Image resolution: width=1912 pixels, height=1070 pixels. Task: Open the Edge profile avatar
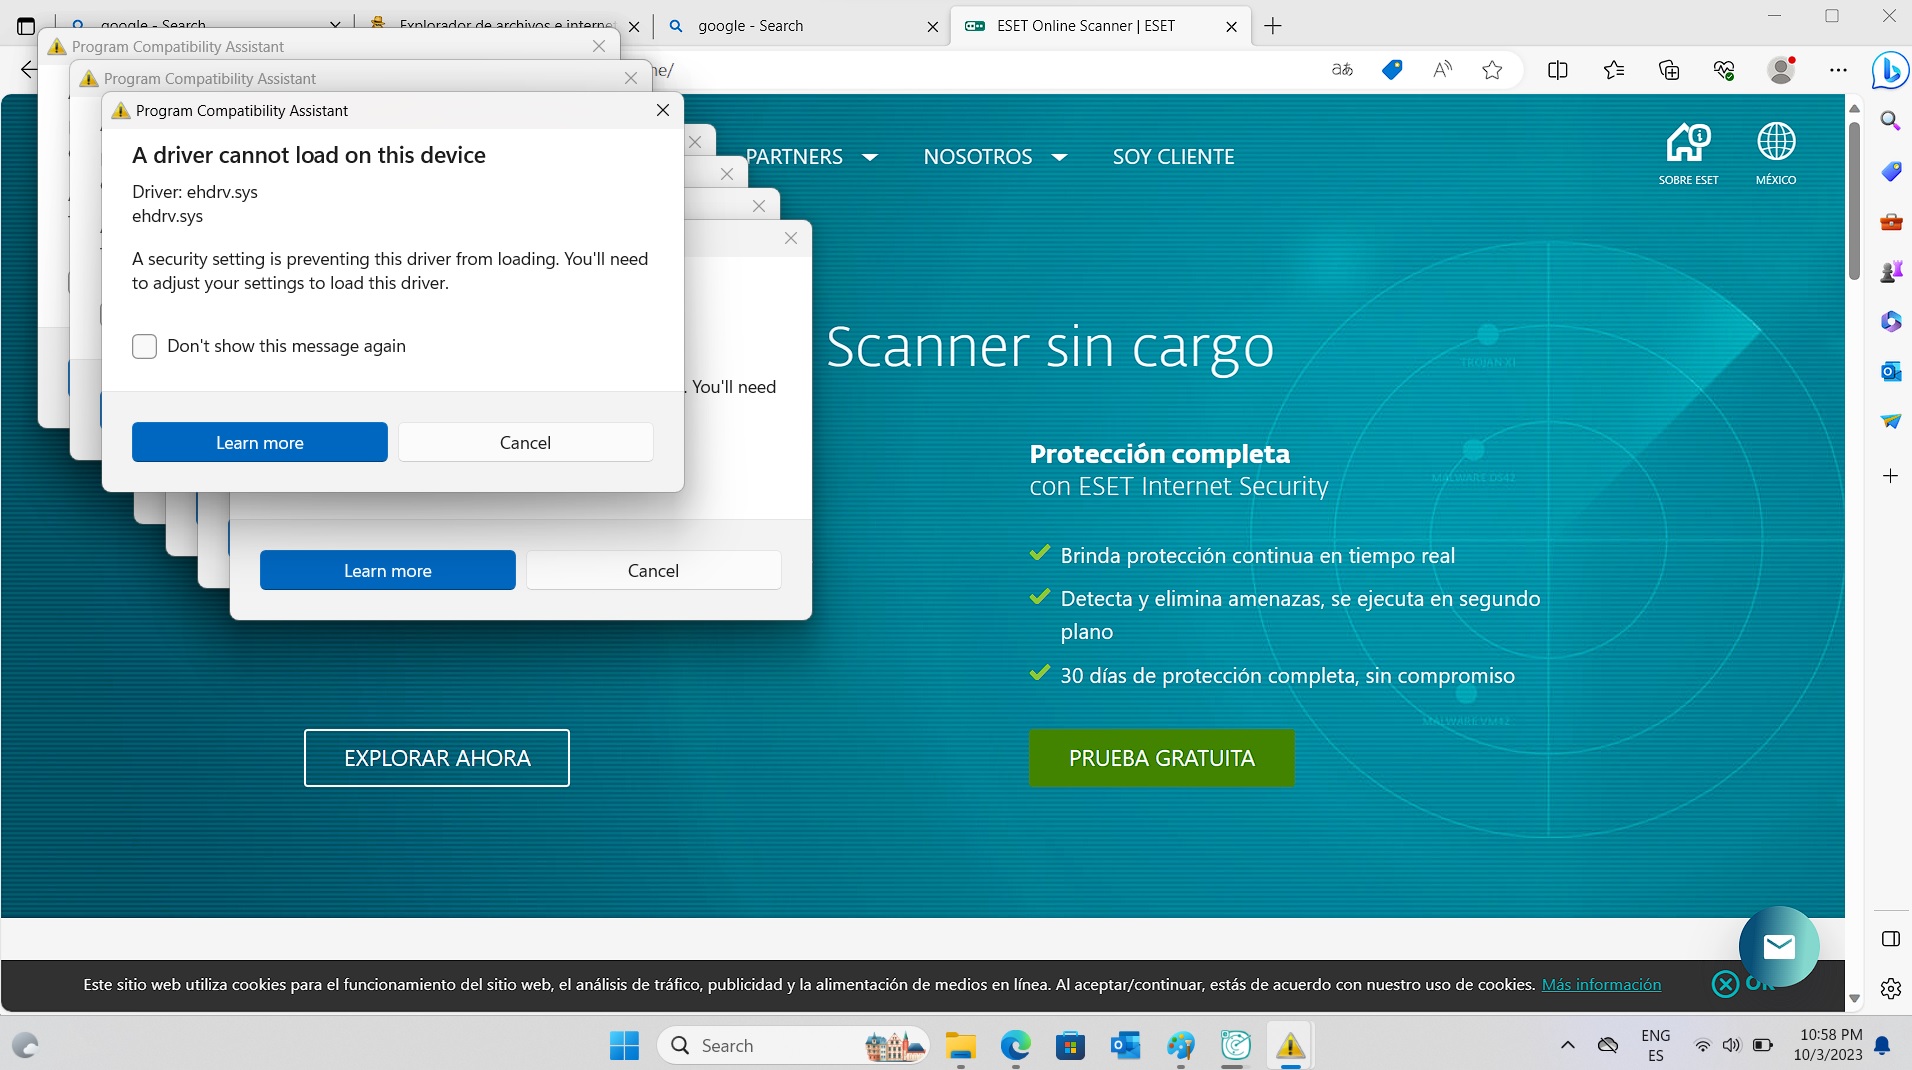1781,70
